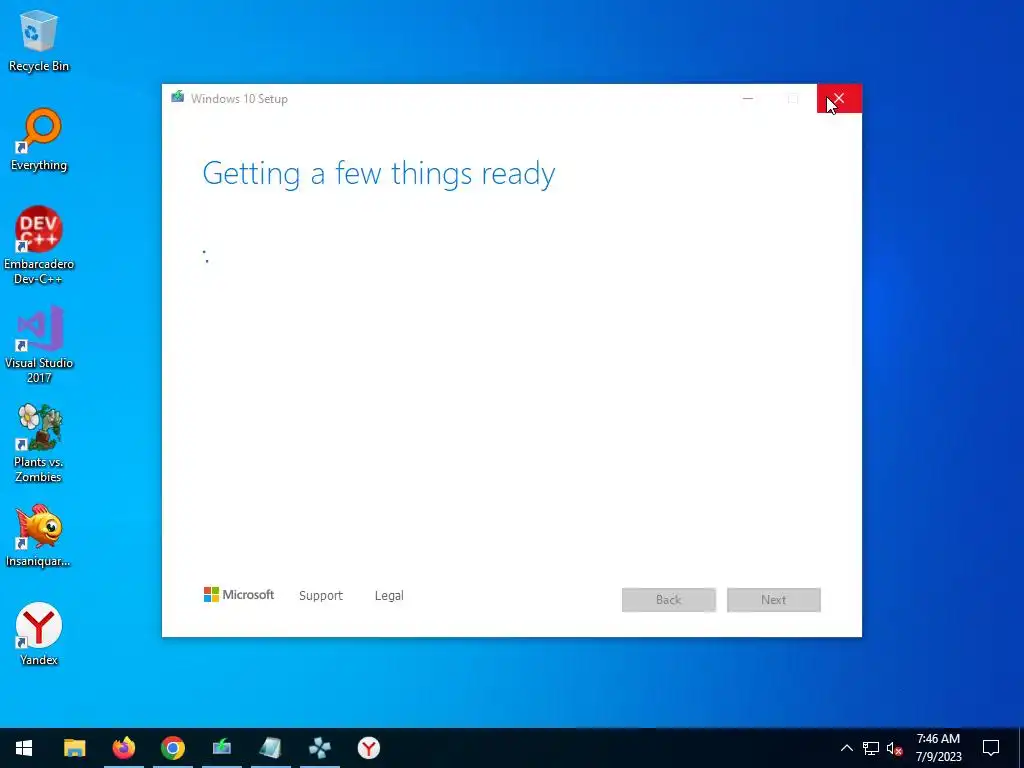Select the Everything search desktop shortcut
This screenshot has height=768, width=1024.
click(x=39, y=140)
